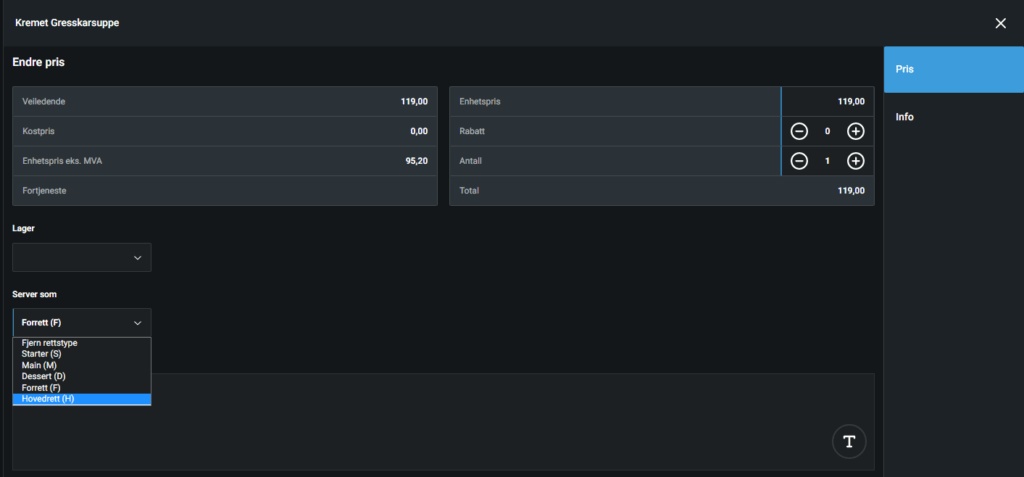Open the Pris tab
This screenshot has width=1024, height=477.
953,70
